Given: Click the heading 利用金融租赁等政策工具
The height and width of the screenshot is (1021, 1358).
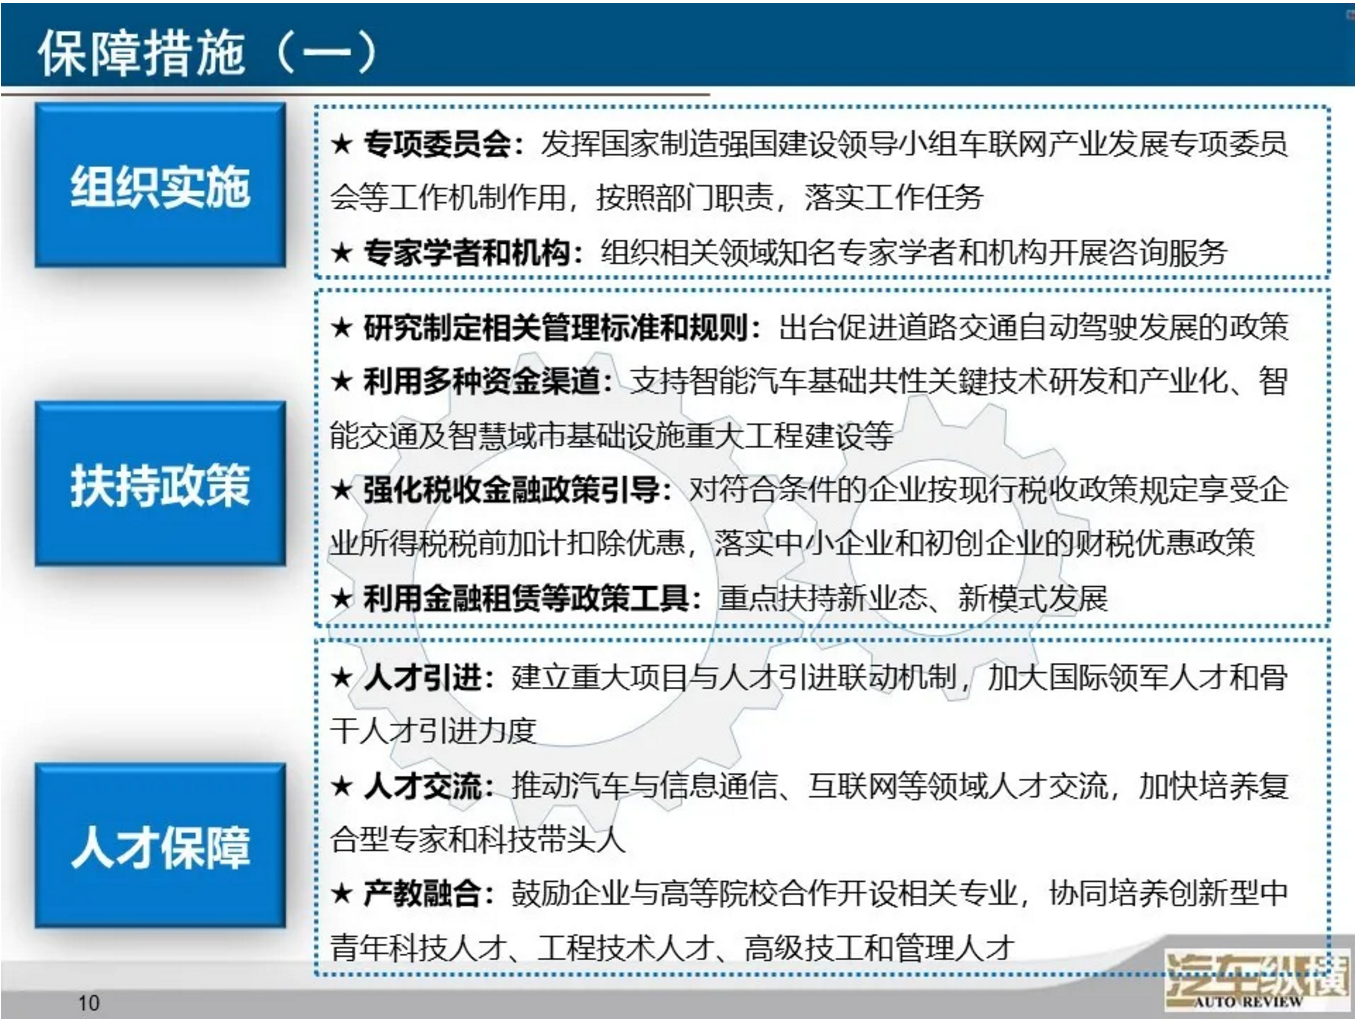Looking at the screenshot, I should tap(526, 598).
